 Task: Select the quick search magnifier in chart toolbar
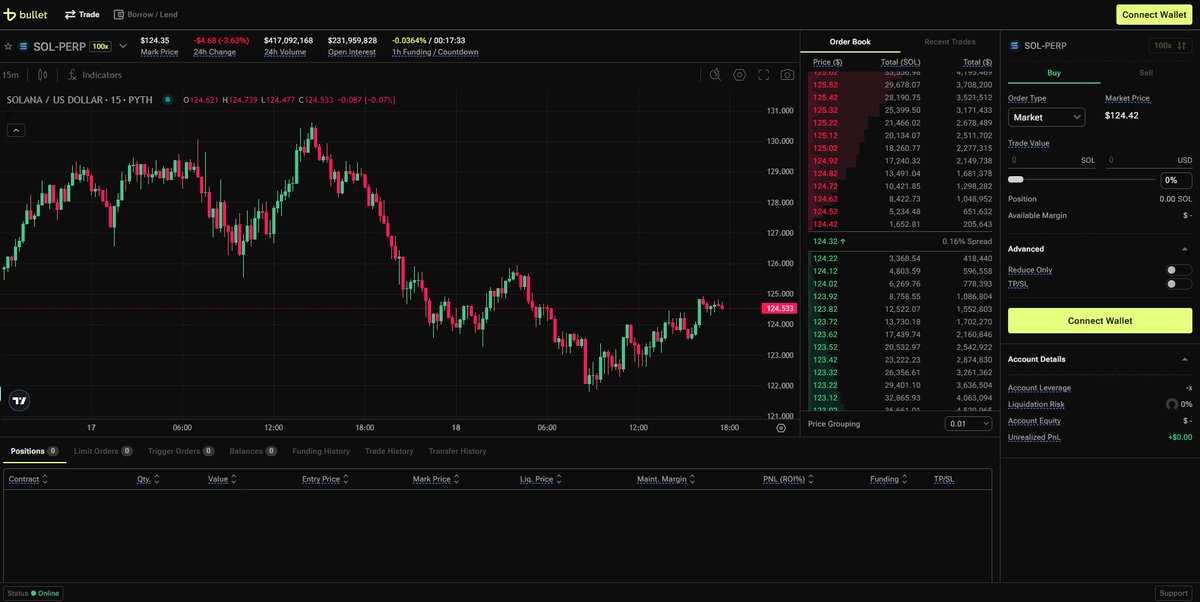click(716, 75)
